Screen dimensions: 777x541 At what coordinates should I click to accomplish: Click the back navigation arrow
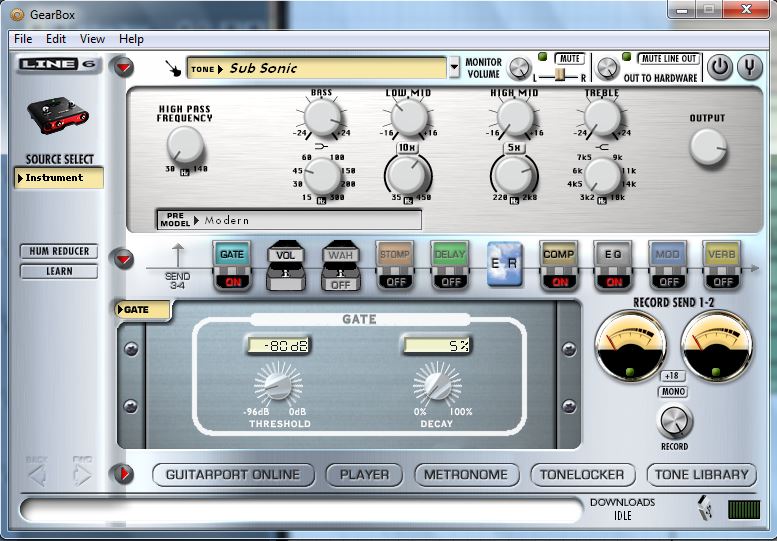pyautogui.click(x=37, y=474)
